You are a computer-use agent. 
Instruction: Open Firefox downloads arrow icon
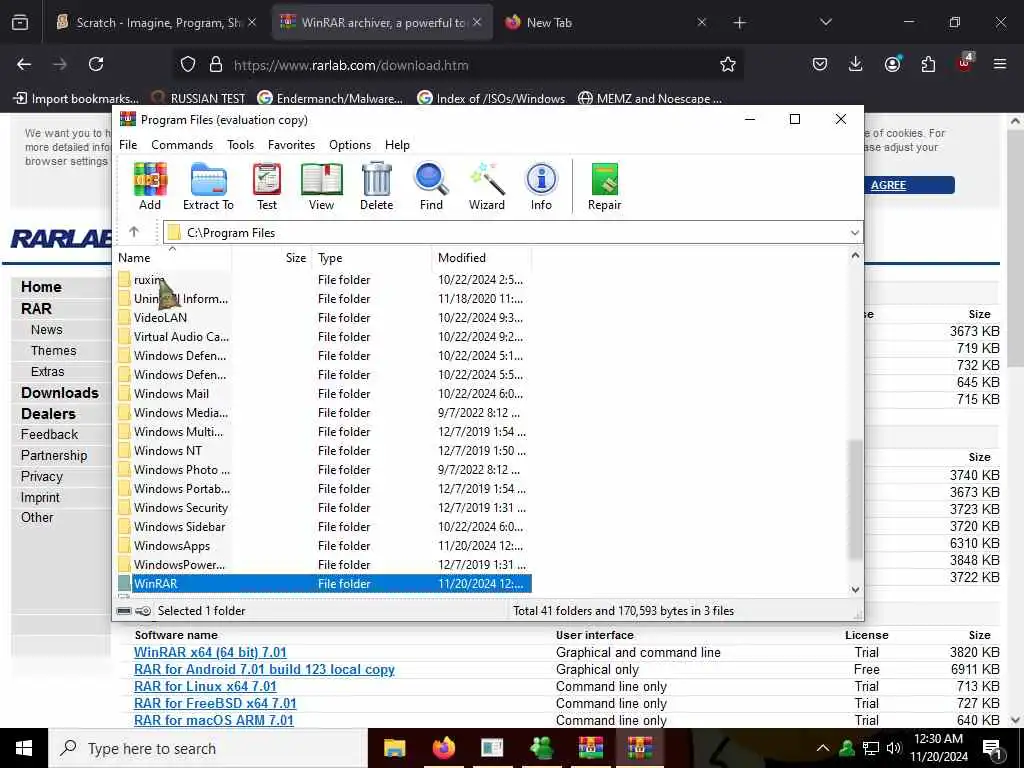[x=856, y=64]
